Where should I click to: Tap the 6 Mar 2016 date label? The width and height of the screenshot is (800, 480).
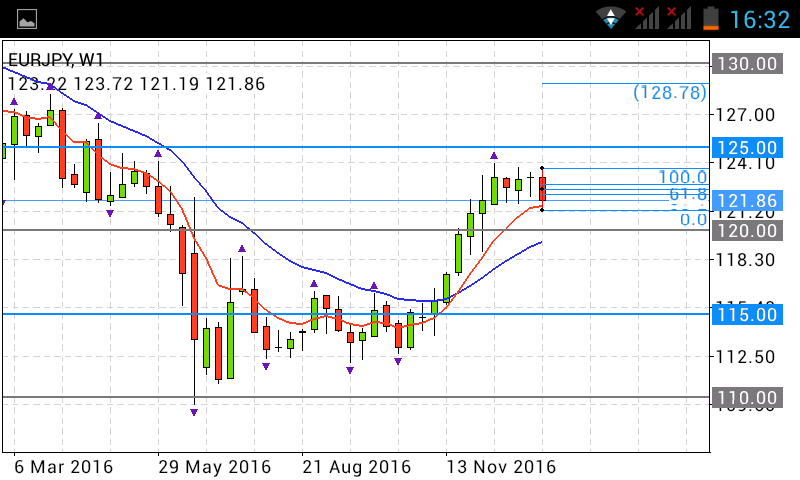63,467
